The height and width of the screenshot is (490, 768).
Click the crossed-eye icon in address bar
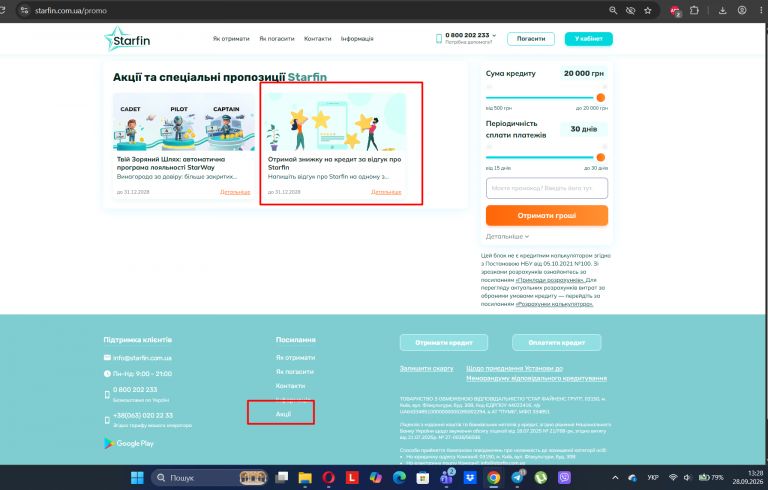click(x=630, y=10)
